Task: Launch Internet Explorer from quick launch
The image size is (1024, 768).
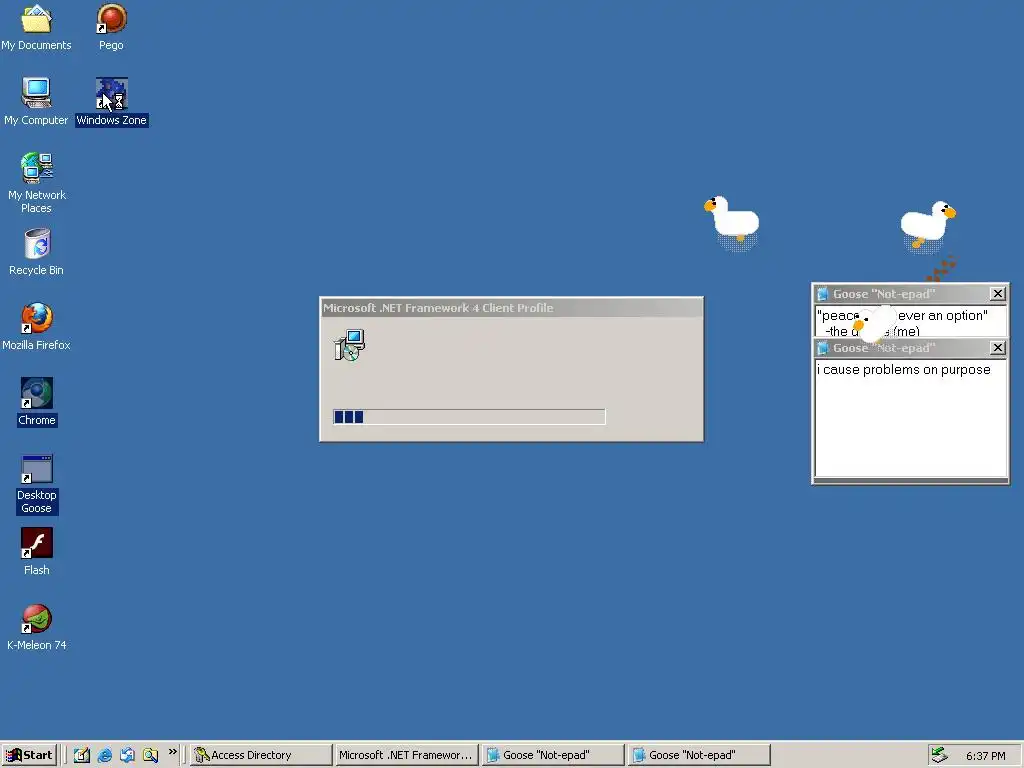Action: point(104,755)
